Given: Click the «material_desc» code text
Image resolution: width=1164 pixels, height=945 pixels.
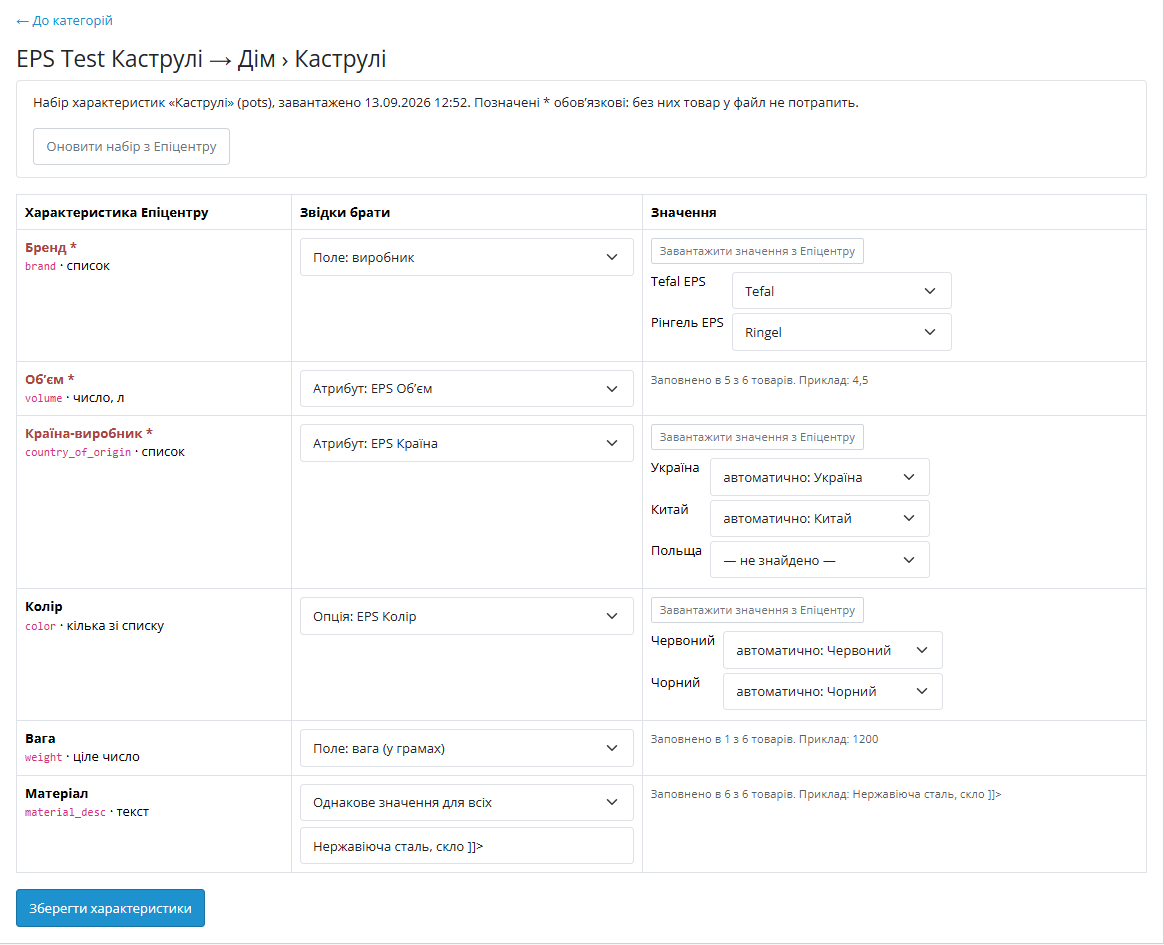Looking at the screenshot, I should (65, 812).
